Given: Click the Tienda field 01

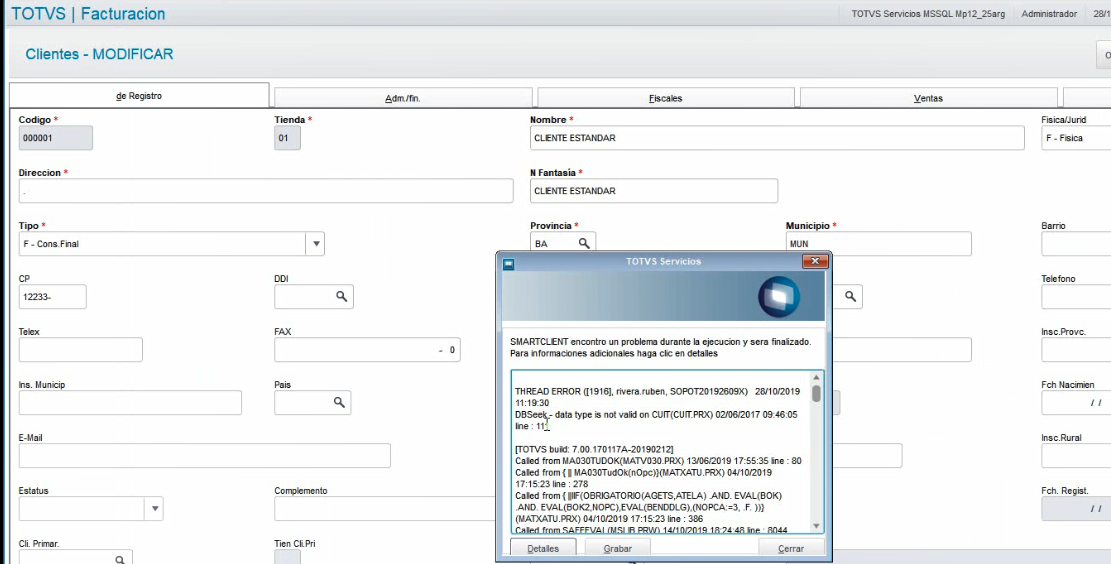Looking at the screenshot, I should pyautogui.click(x=287, y=138).
